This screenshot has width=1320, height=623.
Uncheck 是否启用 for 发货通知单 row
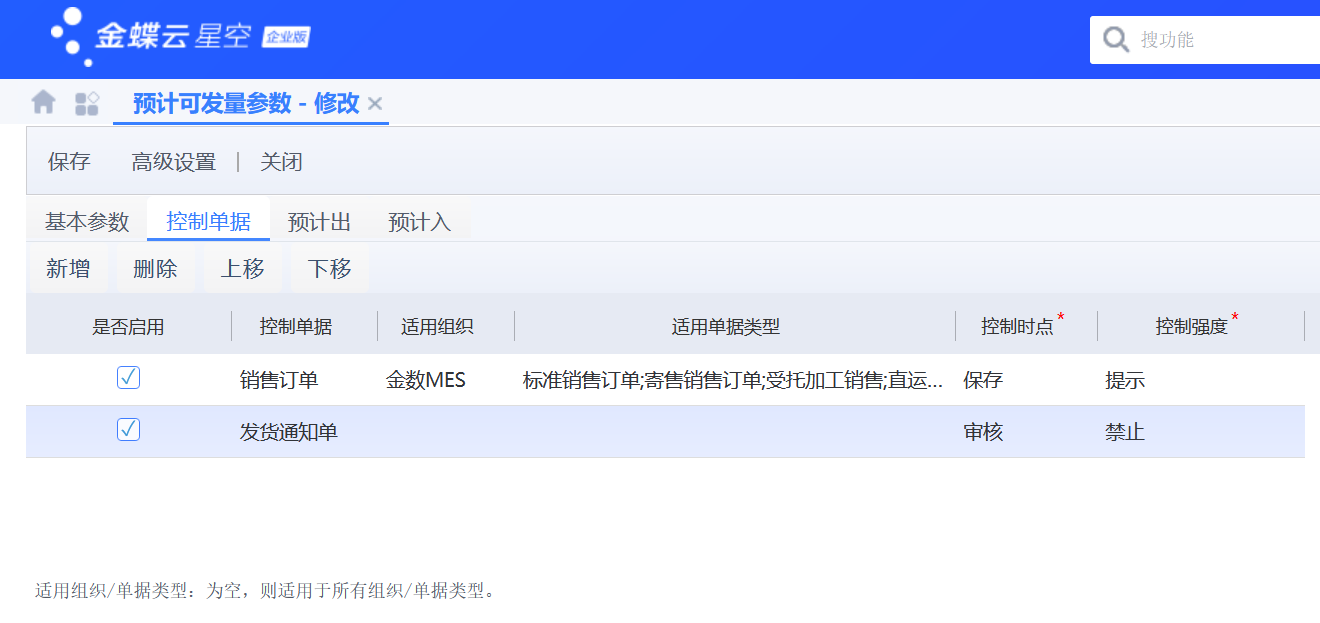point(128,430)
